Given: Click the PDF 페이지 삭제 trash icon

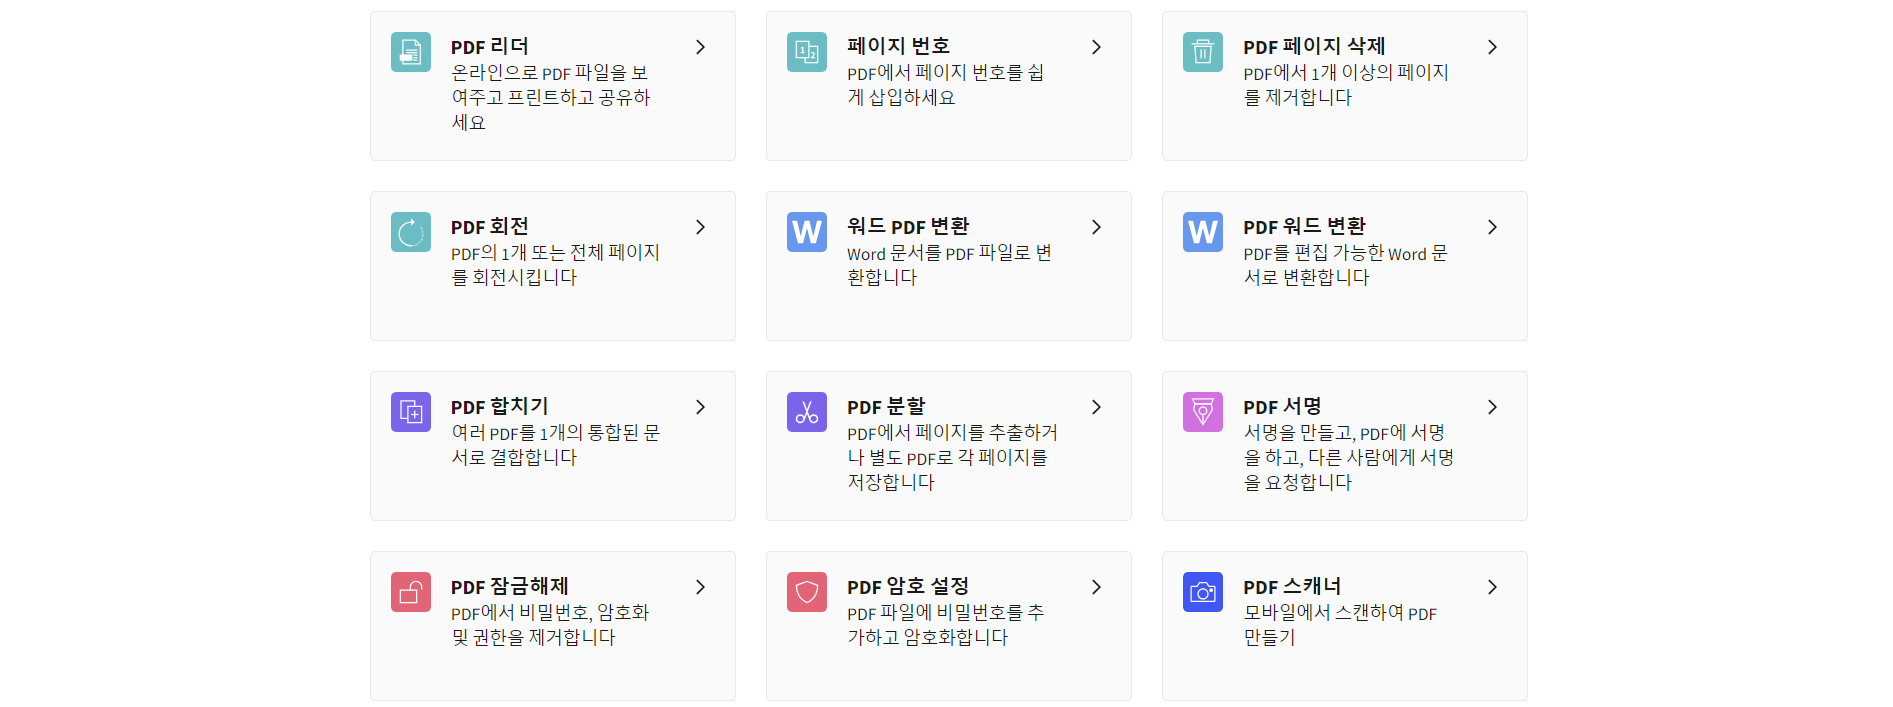Looking at the screenshot, I should [1203, 52].
